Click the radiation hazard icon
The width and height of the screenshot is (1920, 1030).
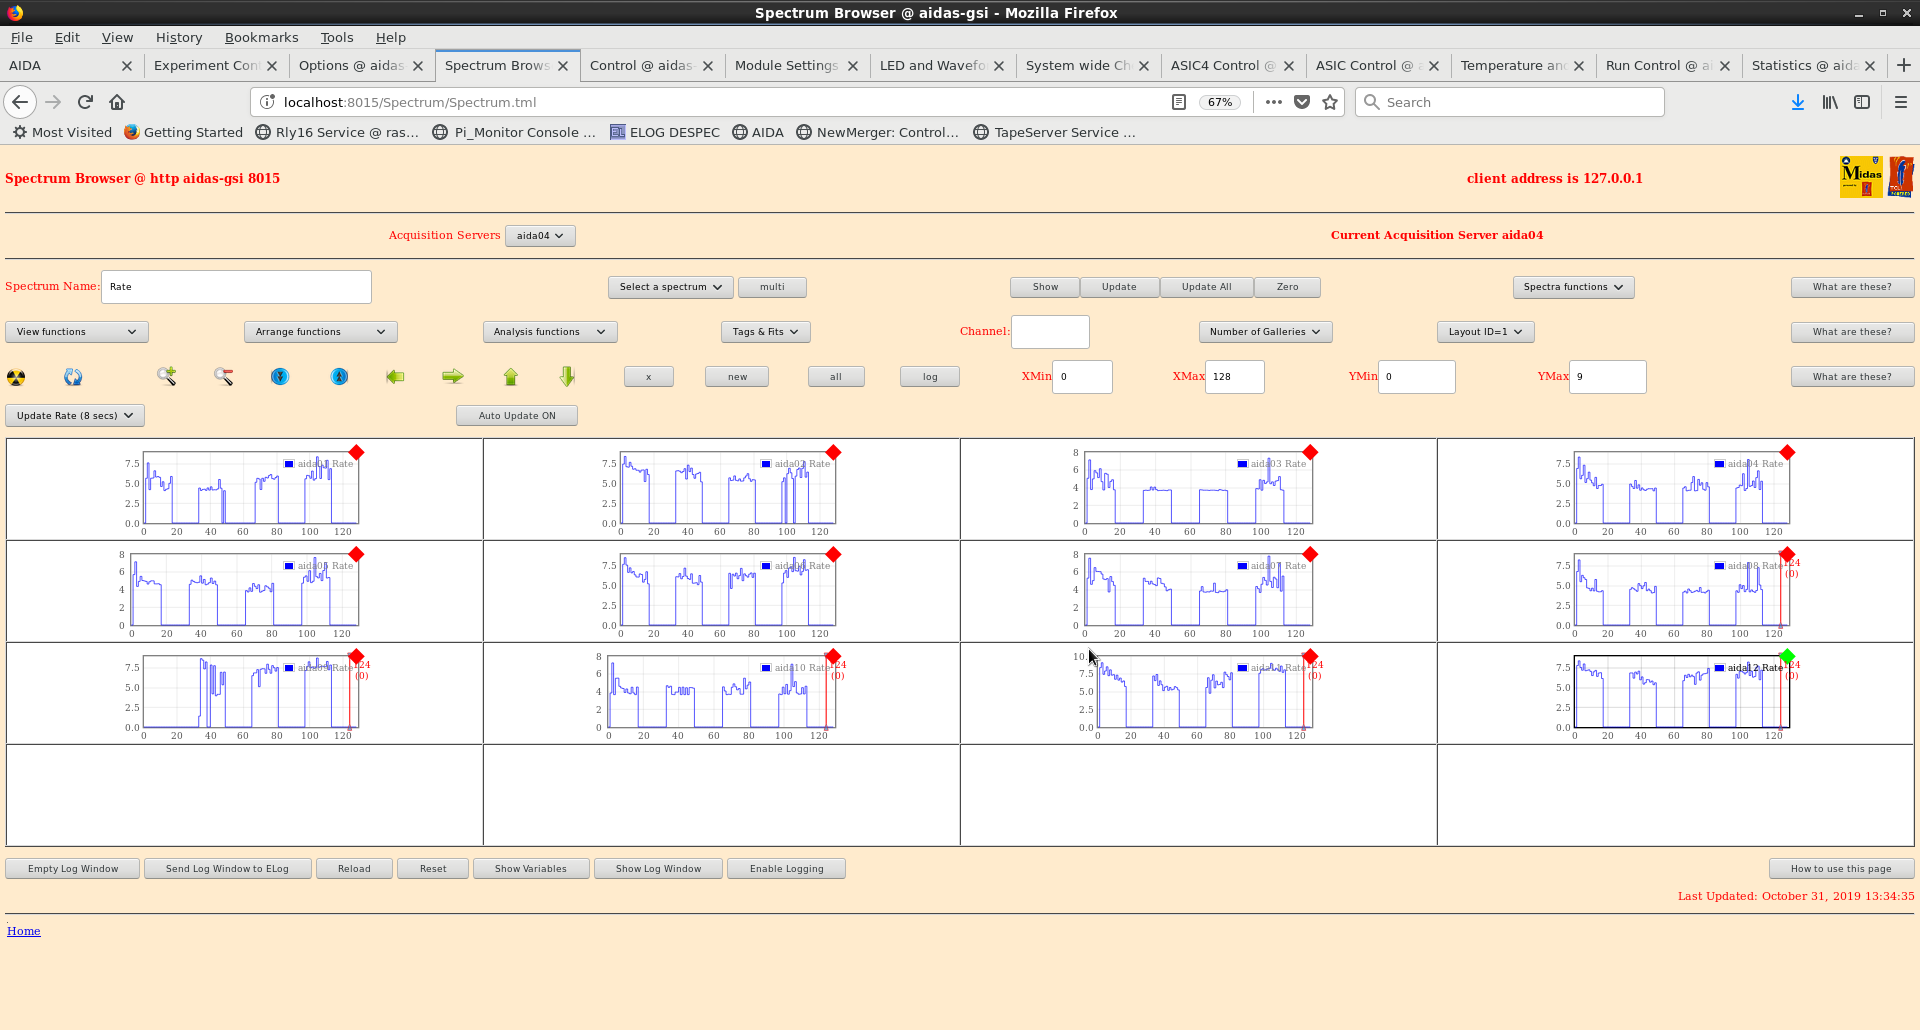pos(16,377)
